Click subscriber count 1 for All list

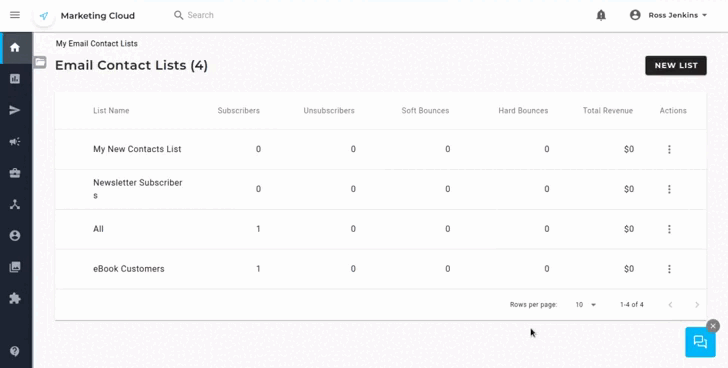[258, 229]
